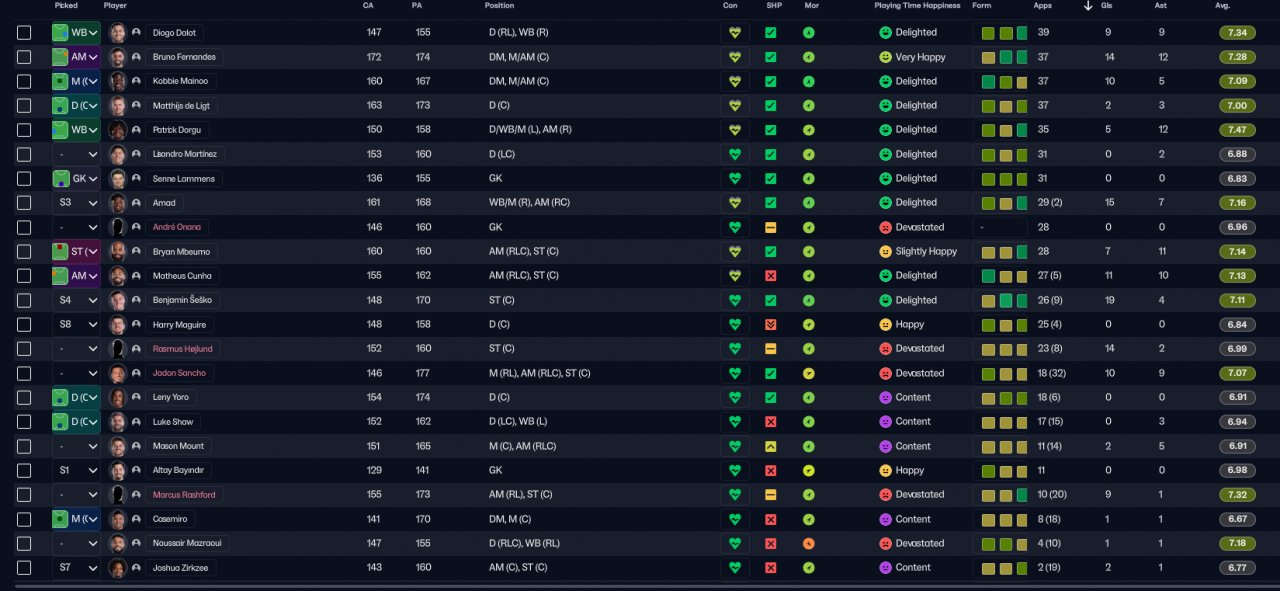Click André Onana's devastated sad face icon

coord(885,227)
